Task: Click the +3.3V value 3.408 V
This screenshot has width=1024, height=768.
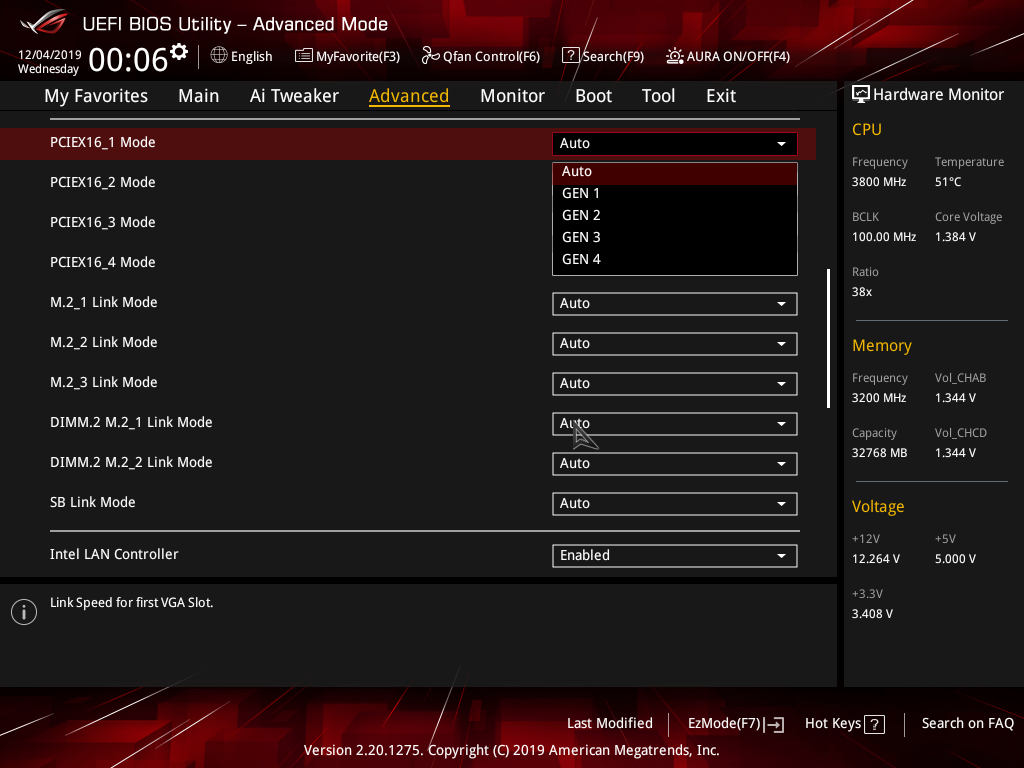Action: [x=872, y=614]
